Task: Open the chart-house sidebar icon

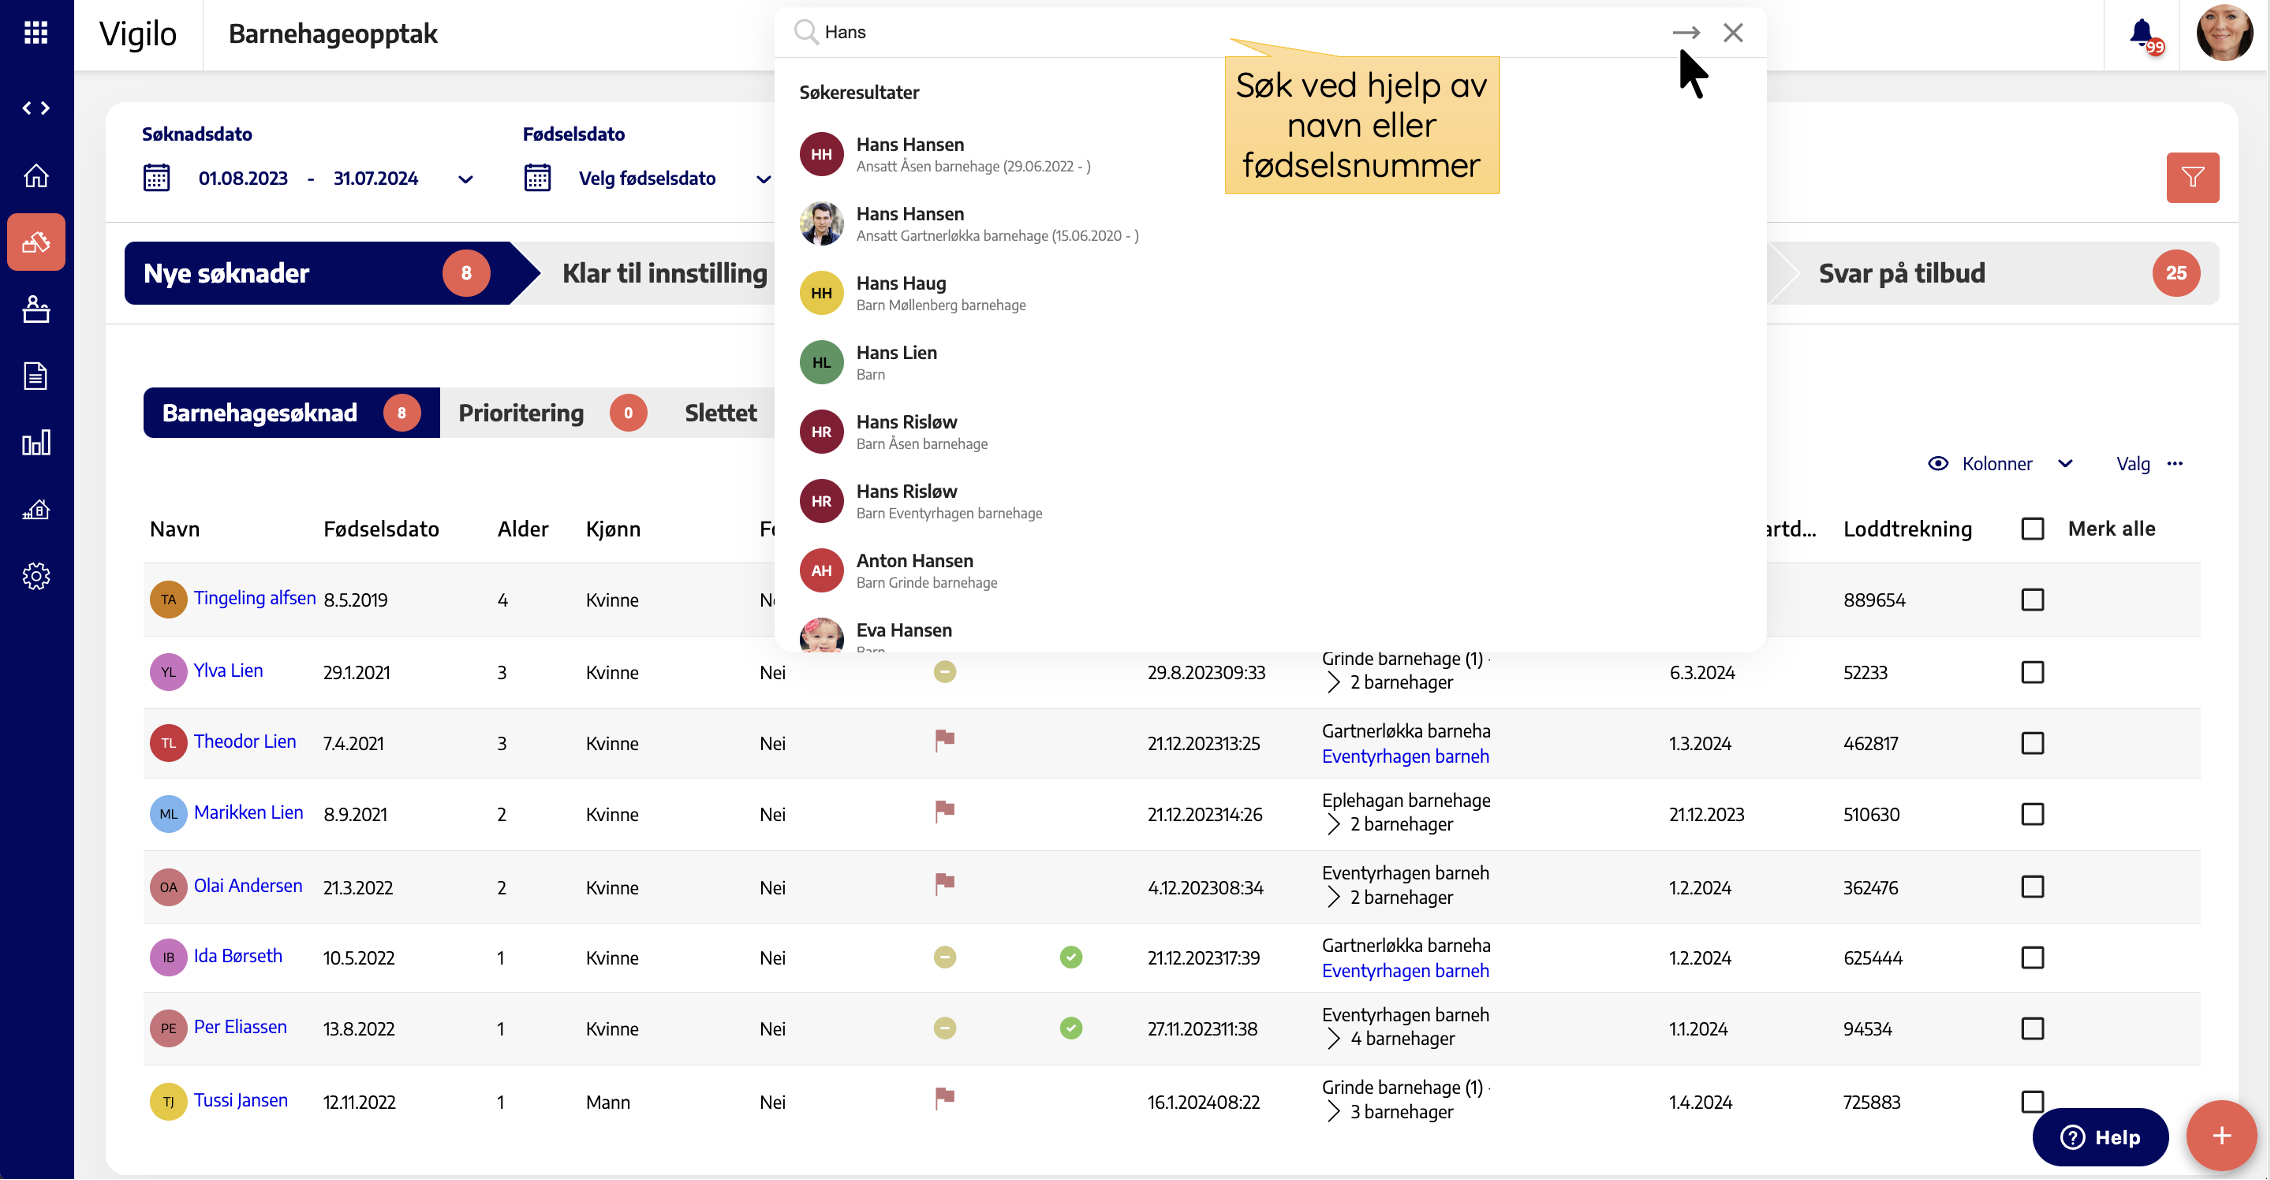Action: pos(36,510)
